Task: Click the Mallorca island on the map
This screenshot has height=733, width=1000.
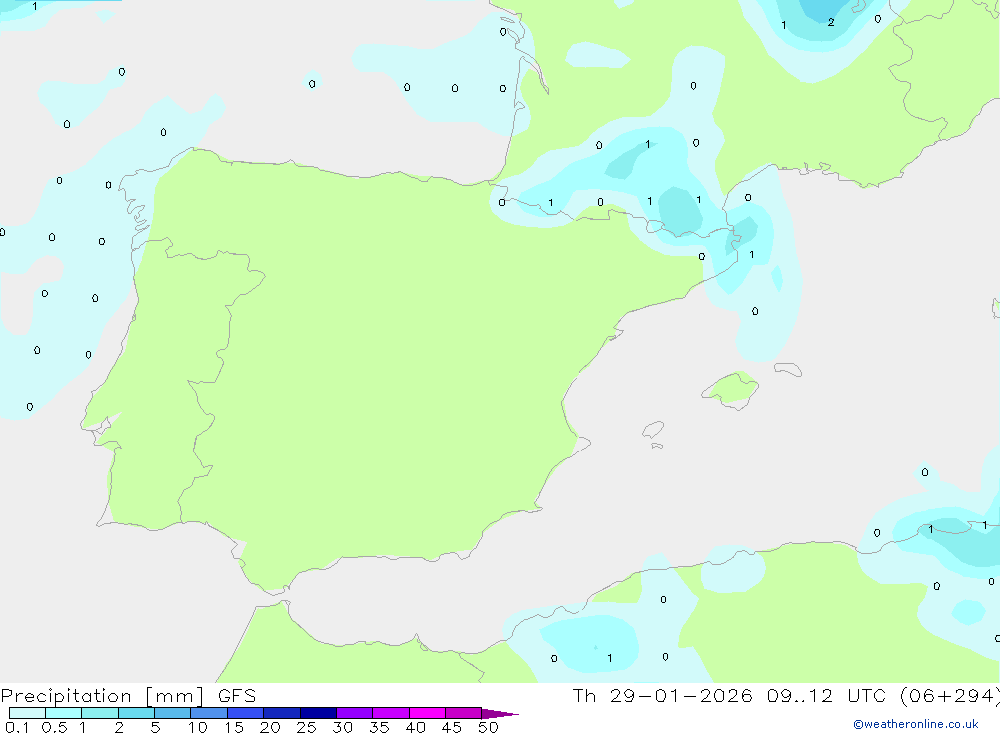Action: coord(731,389)
